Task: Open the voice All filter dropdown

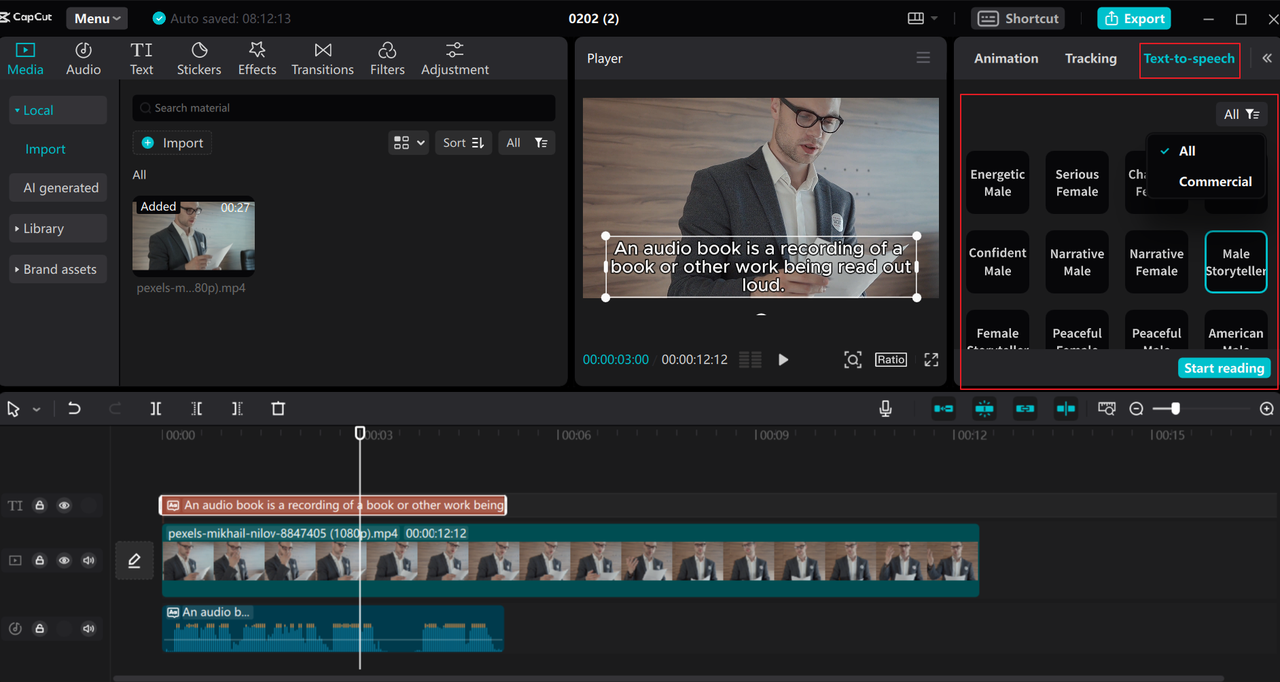Action: (1241, 114)
